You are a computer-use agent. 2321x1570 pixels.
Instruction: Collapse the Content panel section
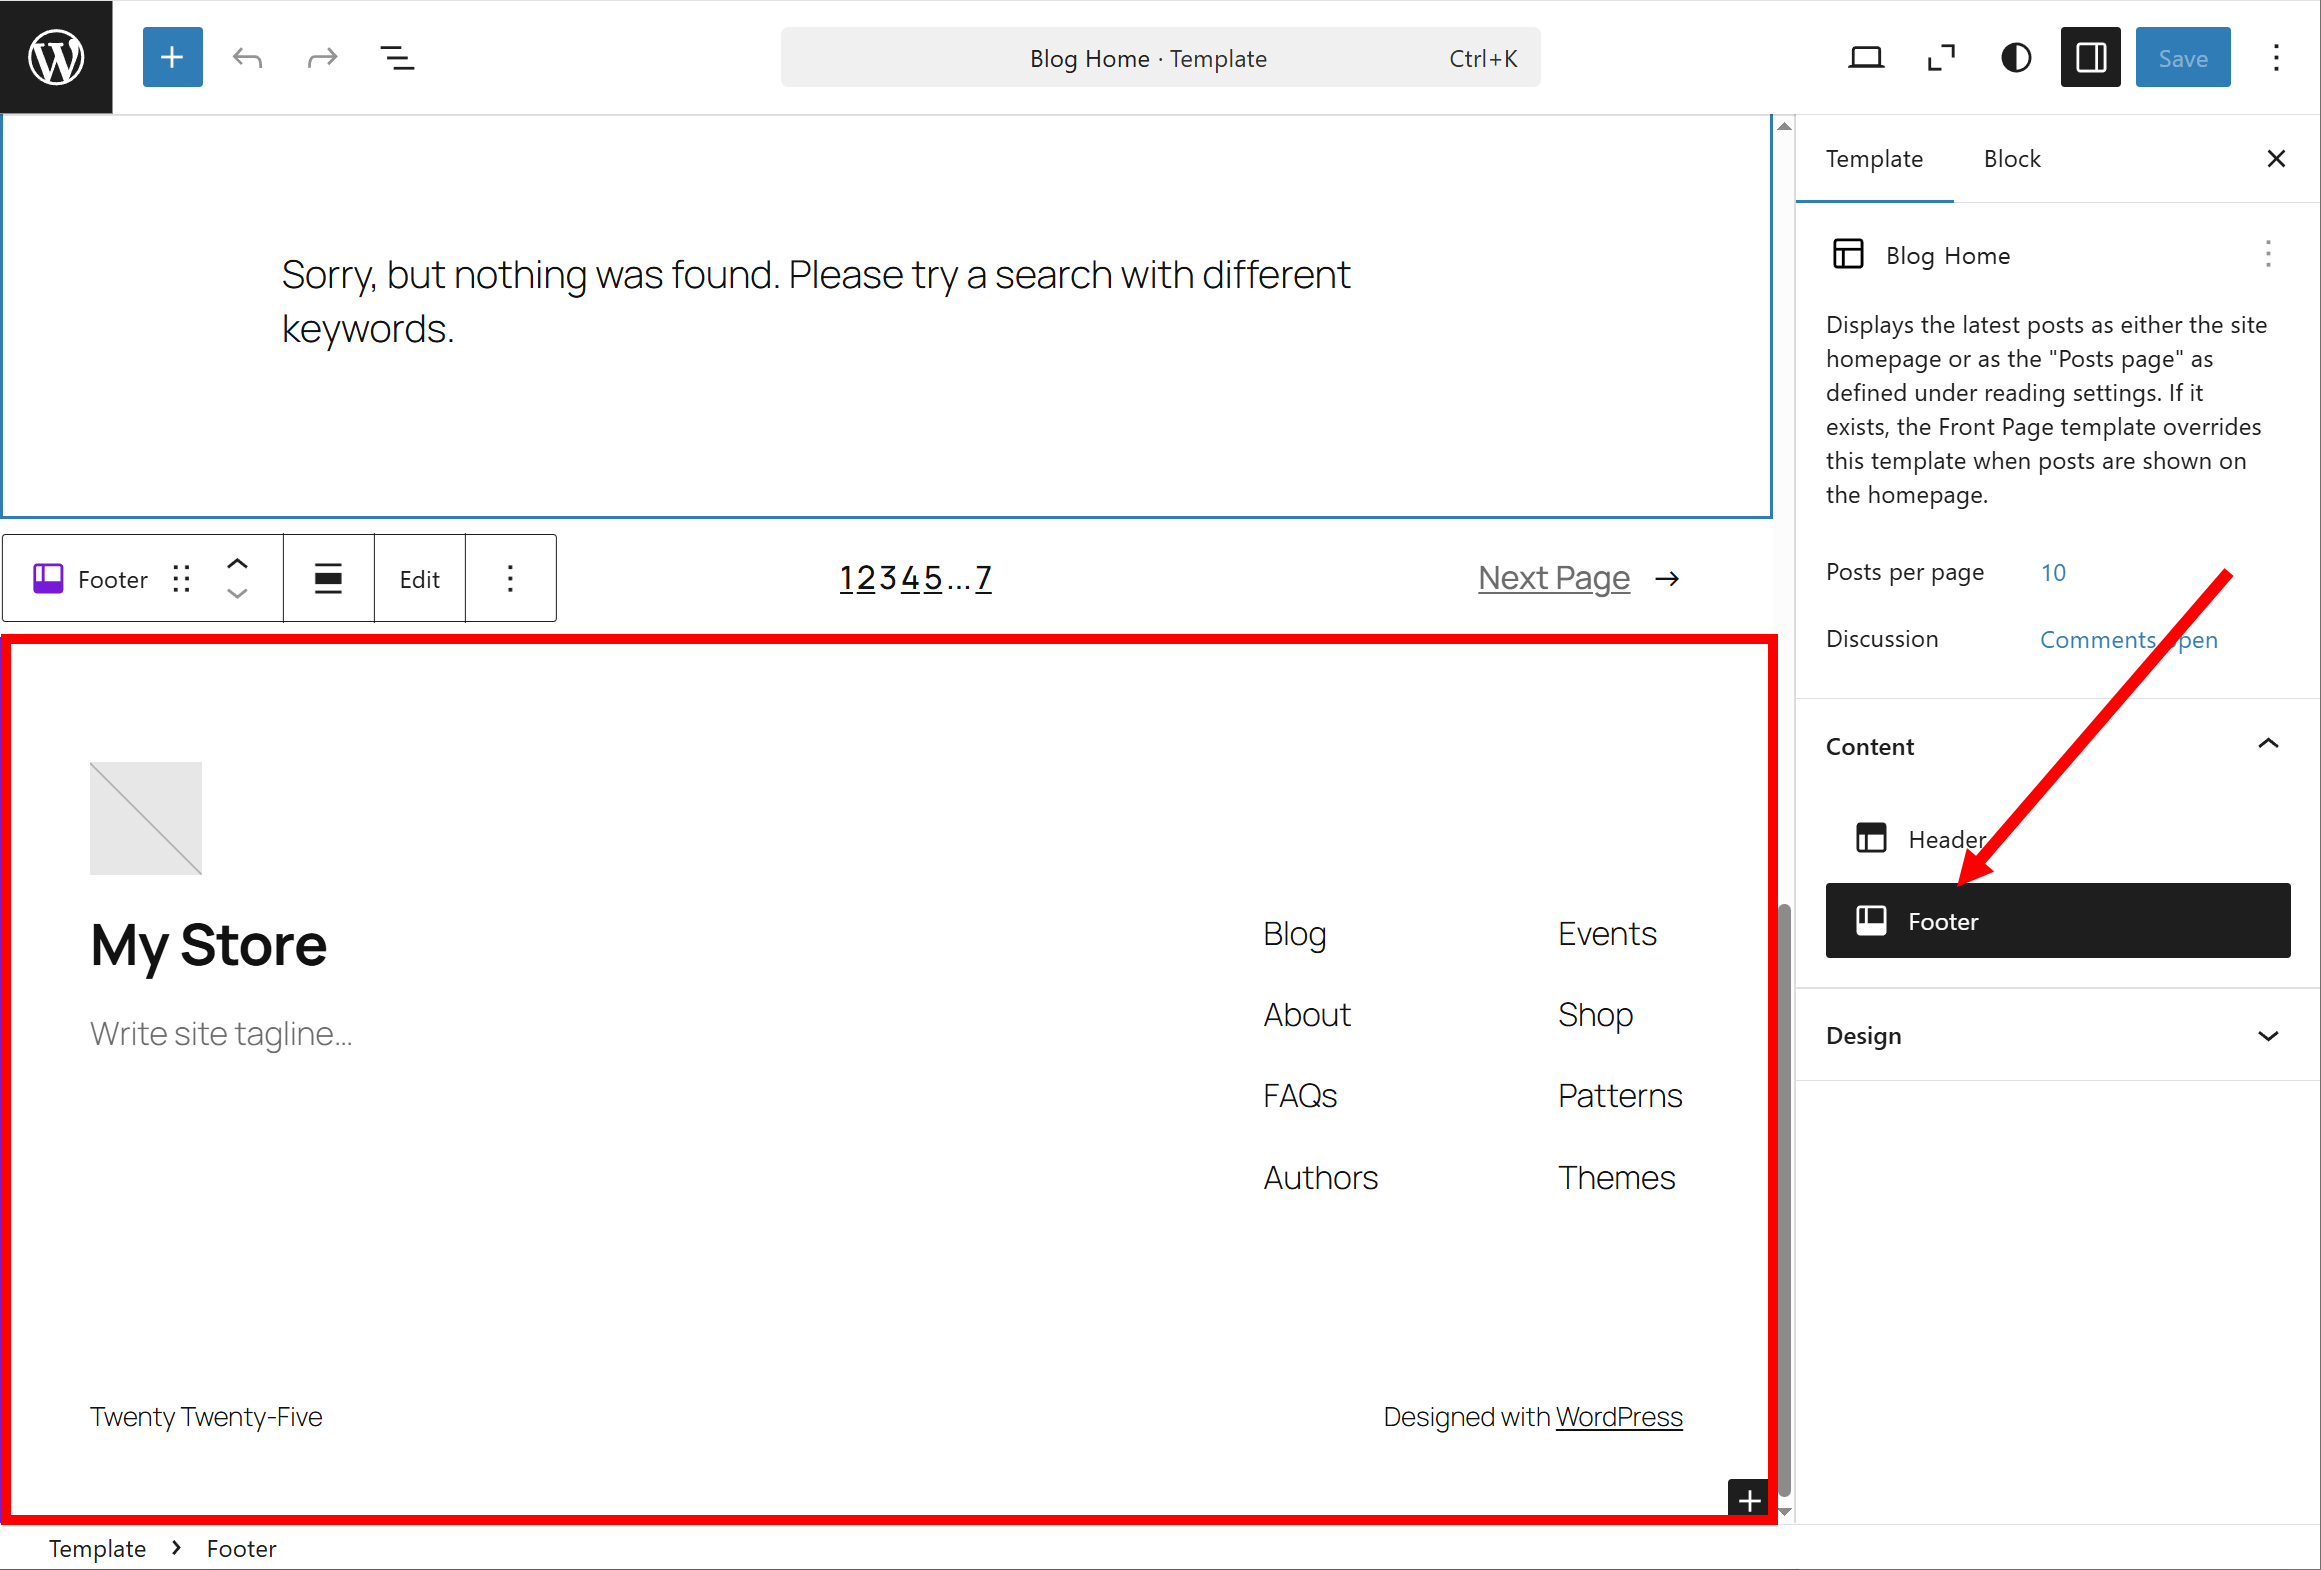point(2268,745)
